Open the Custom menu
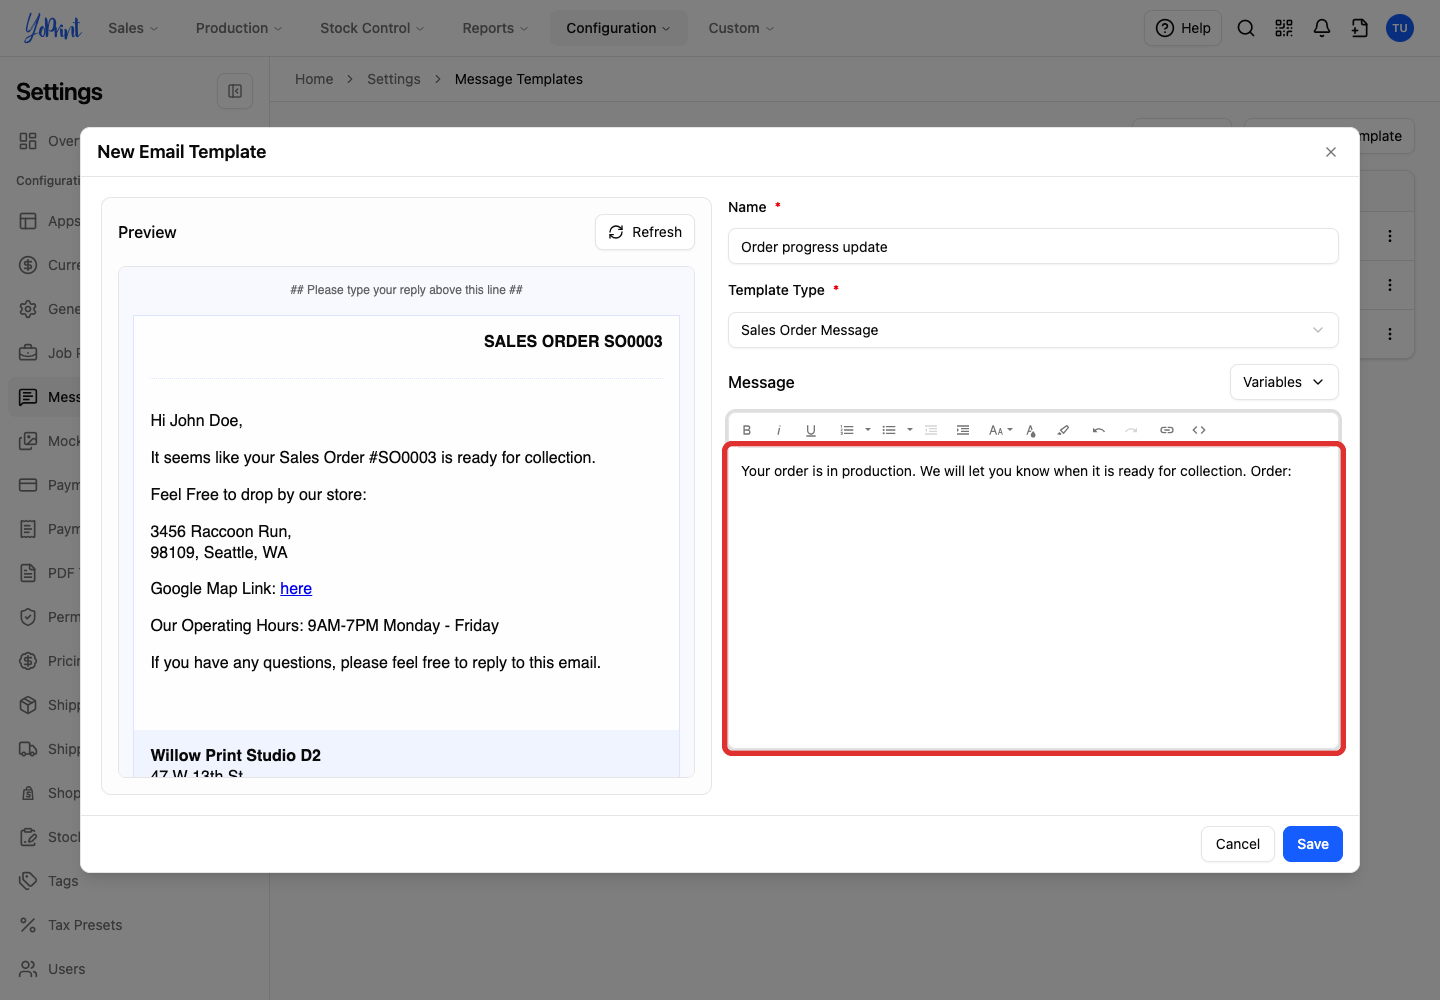The height and width of the screenshot is (1000, 1440). 741,28
